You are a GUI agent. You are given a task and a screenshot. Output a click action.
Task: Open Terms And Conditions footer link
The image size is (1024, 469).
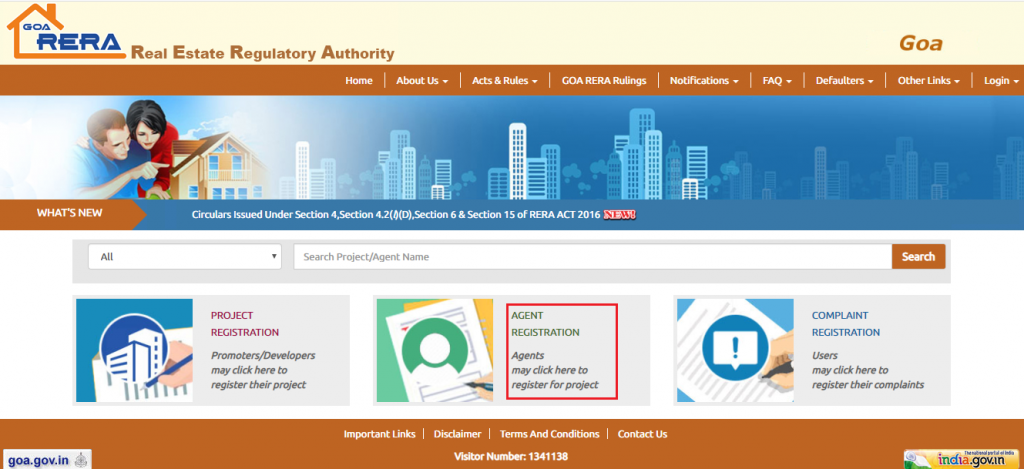click(549, 434)
